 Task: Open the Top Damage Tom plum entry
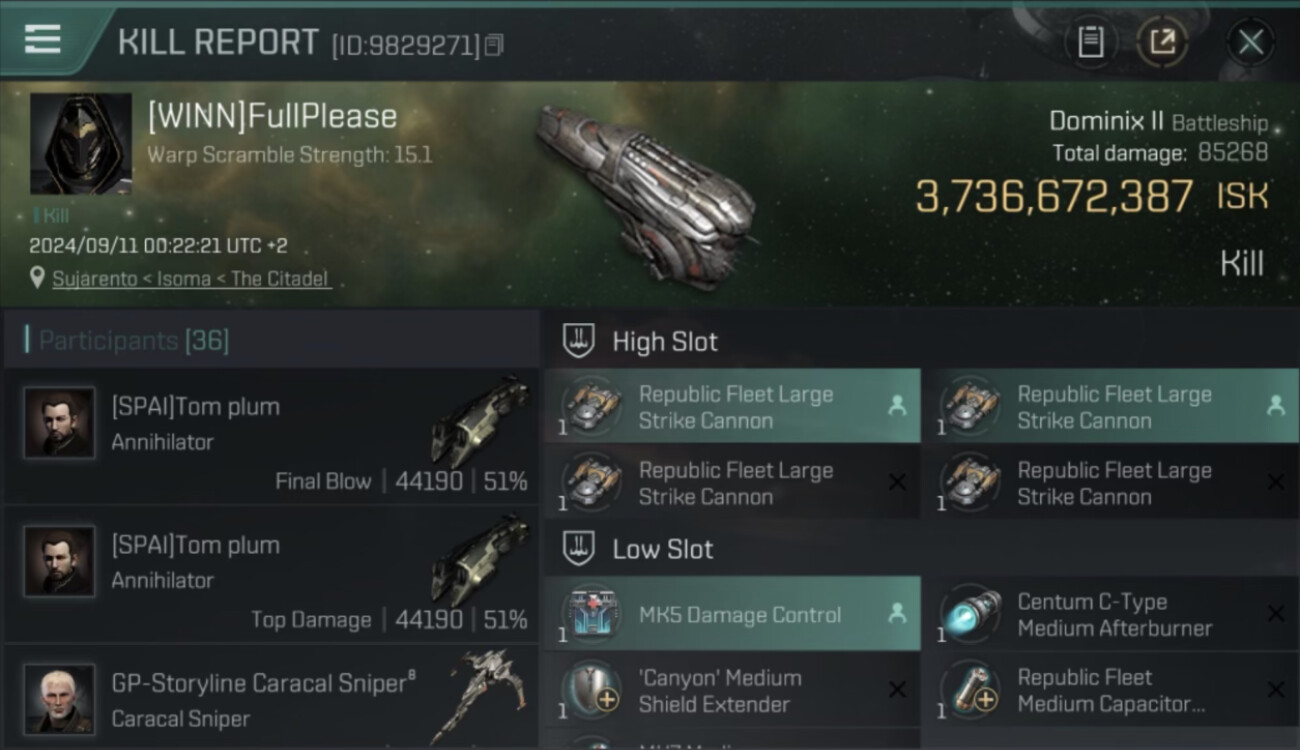click(x=270, y=575)
